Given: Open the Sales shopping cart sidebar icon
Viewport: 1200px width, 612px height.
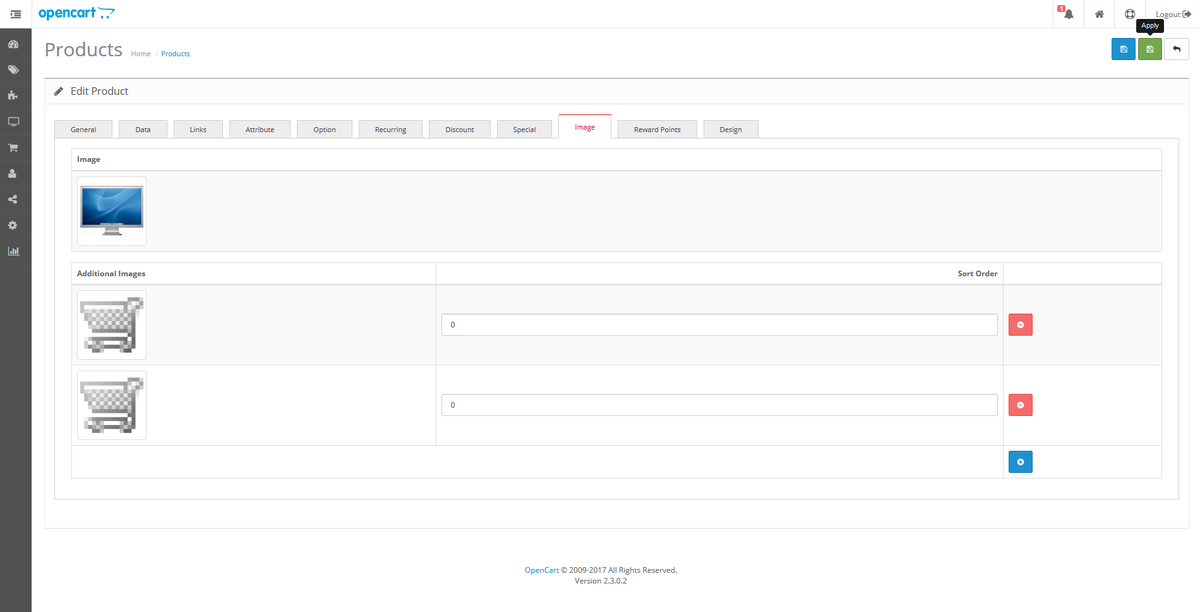Looking at the screenshot, I should tap(14, 147).
